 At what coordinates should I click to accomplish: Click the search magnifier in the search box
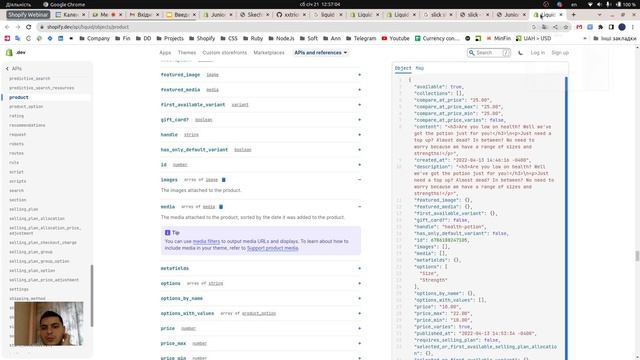(472, 53)
